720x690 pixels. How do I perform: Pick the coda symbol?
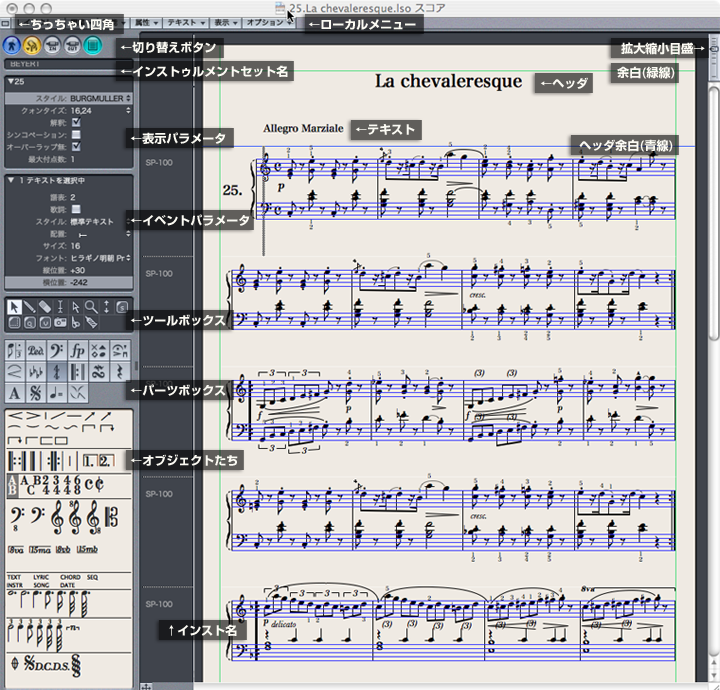(x=15, y=664)
